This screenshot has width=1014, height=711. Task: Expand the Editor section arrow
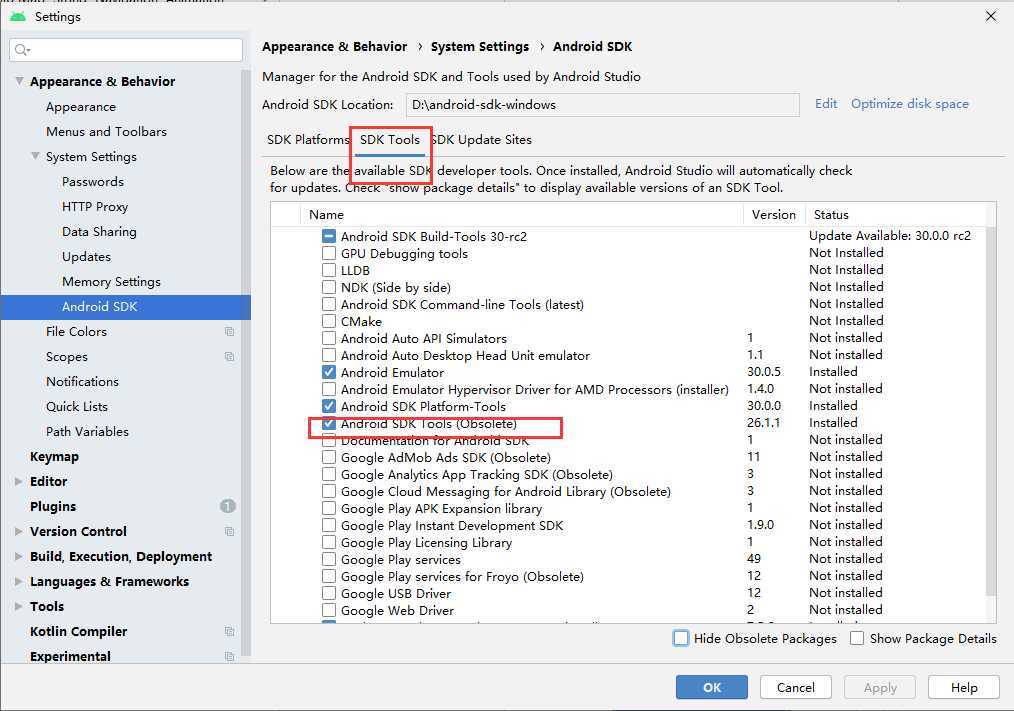click(x=19, y=481)
